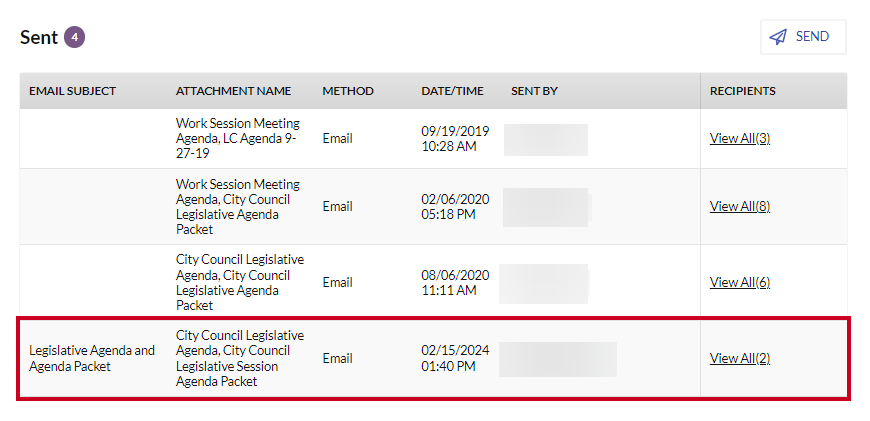Viewport: 870px width, 421px height.
Task: Click the SEND button
Action: click(x=803, y=37)
